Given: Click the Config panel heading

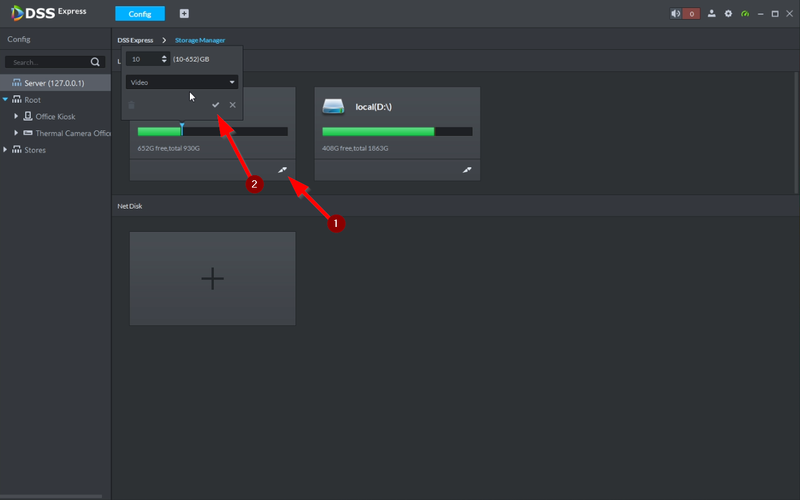Looking at the screenshot, I should [19, 39].
